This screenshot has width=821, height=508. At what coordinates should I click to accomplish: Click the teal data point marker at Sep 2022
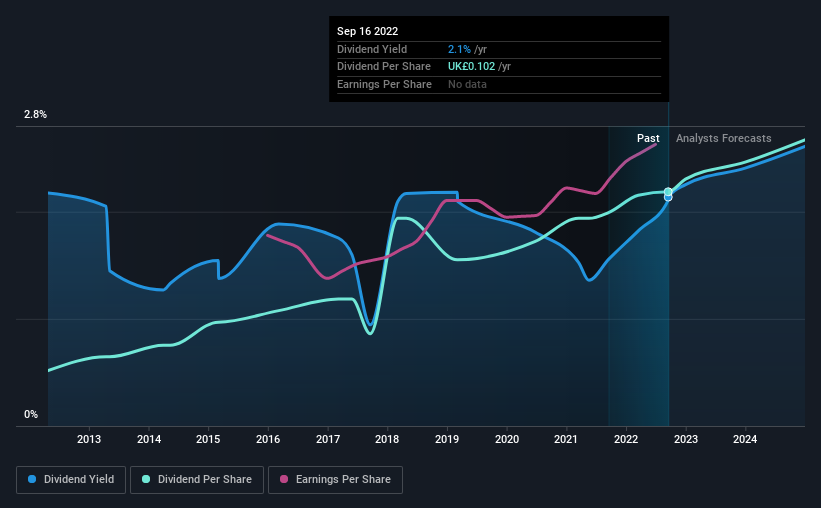point(668,192)
